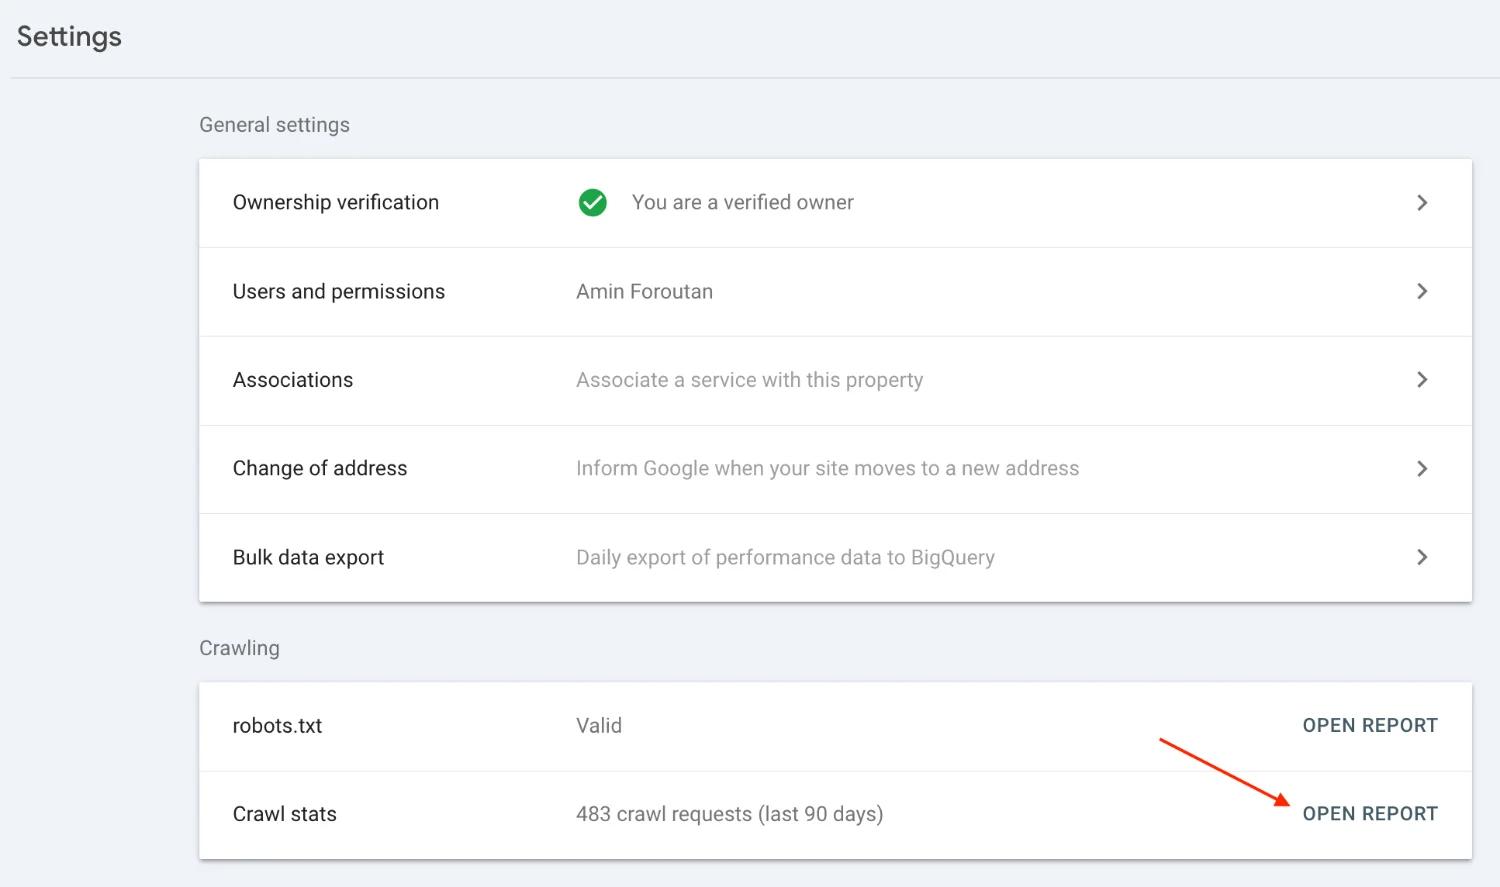The height and width of the screenshot is (887, 1500).
Task: Expand the Ownership verification row chevron
Action: (x=1422, y=203)
